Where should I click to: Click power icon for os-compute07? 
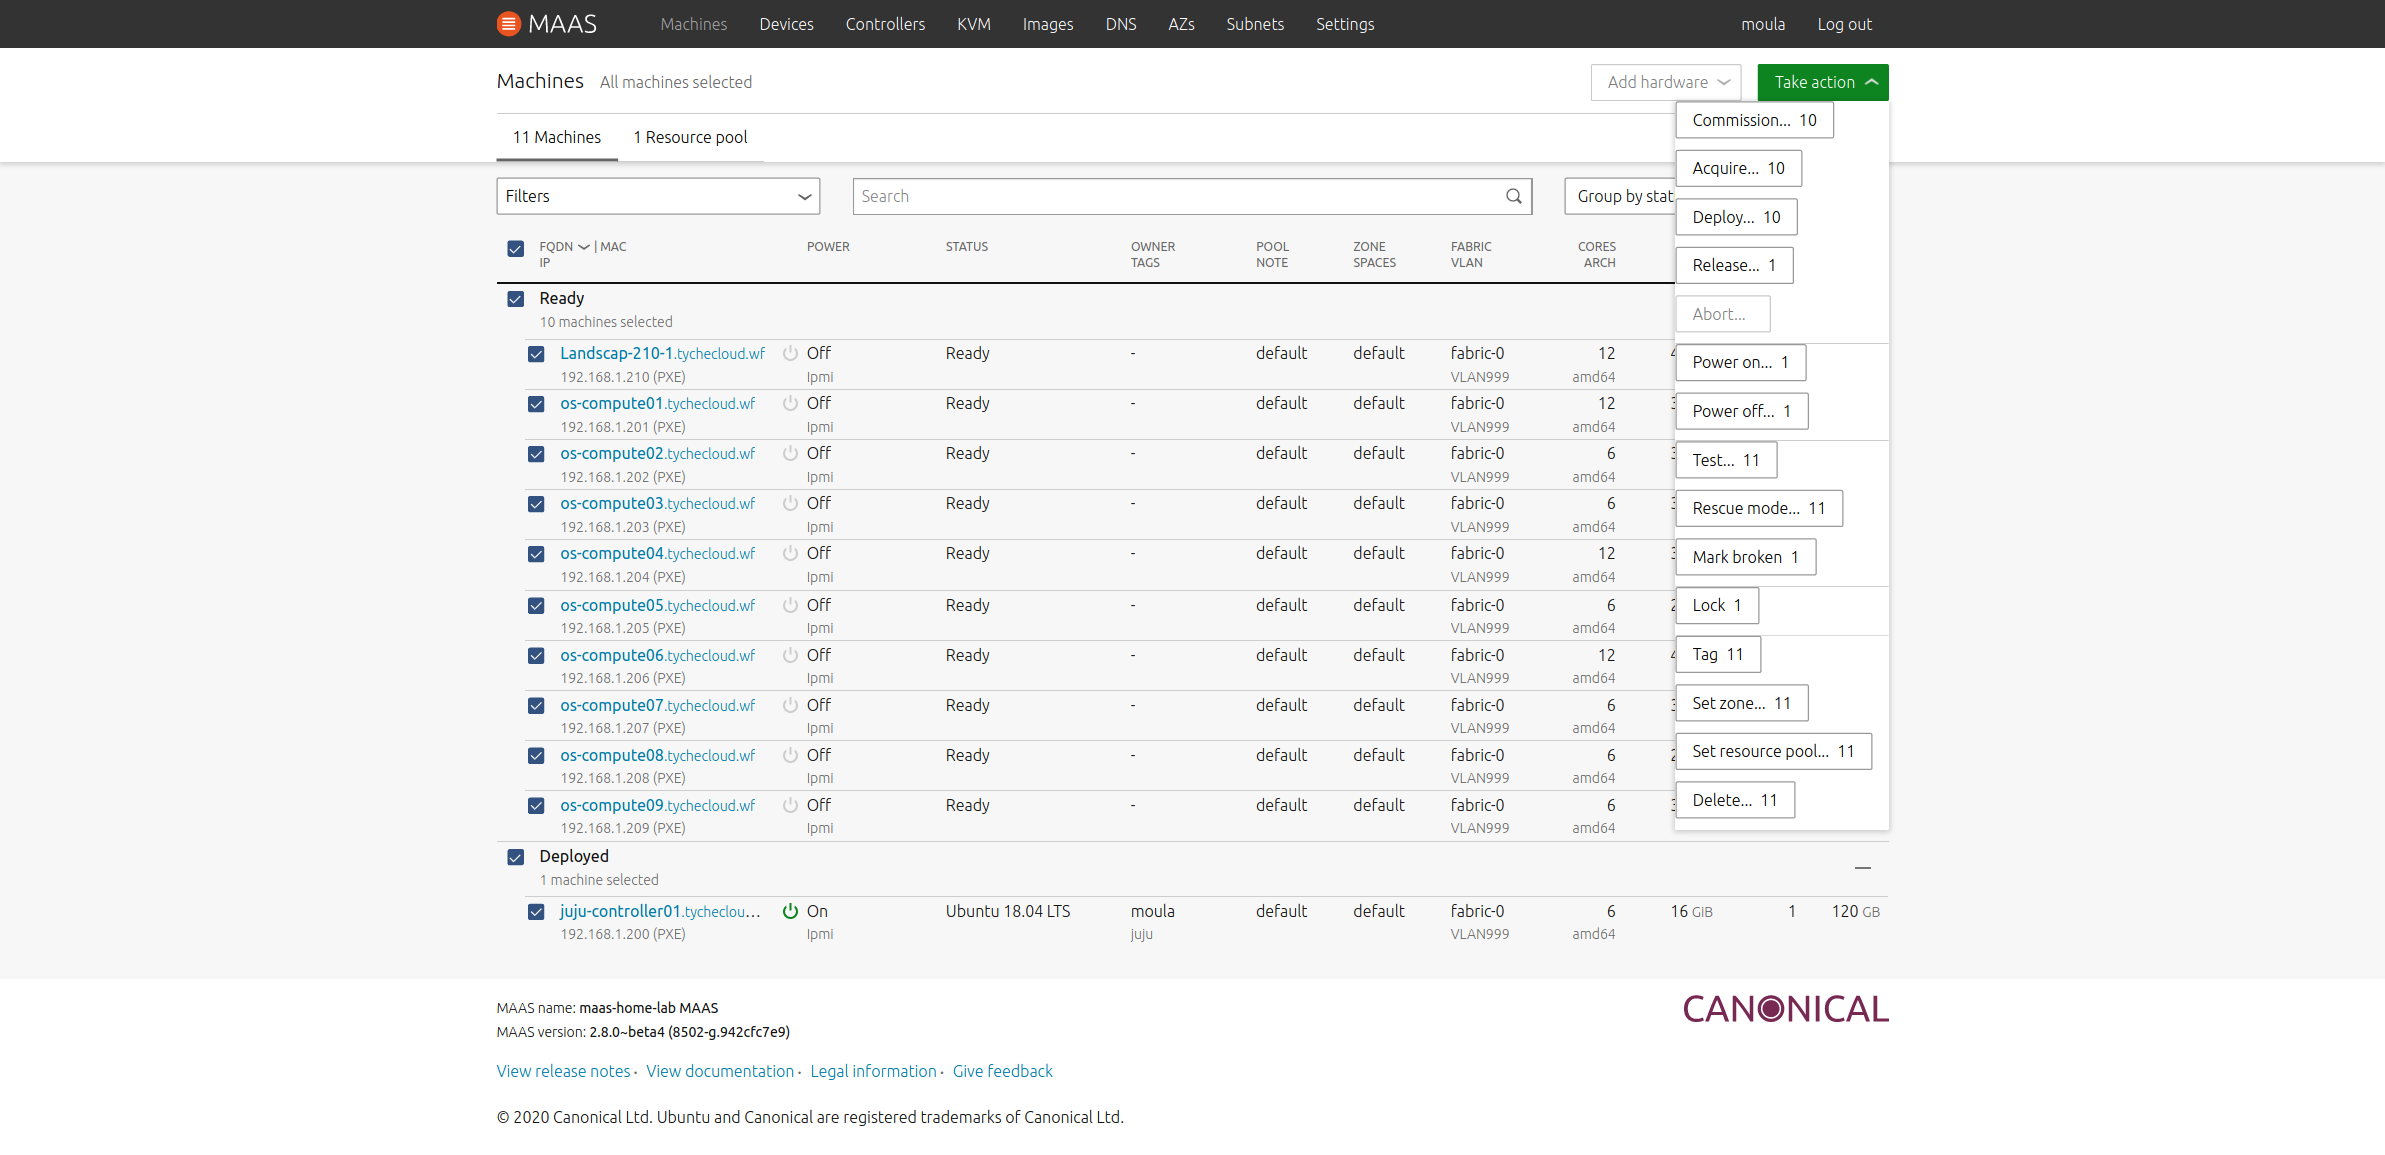click(x=790, y=705)
